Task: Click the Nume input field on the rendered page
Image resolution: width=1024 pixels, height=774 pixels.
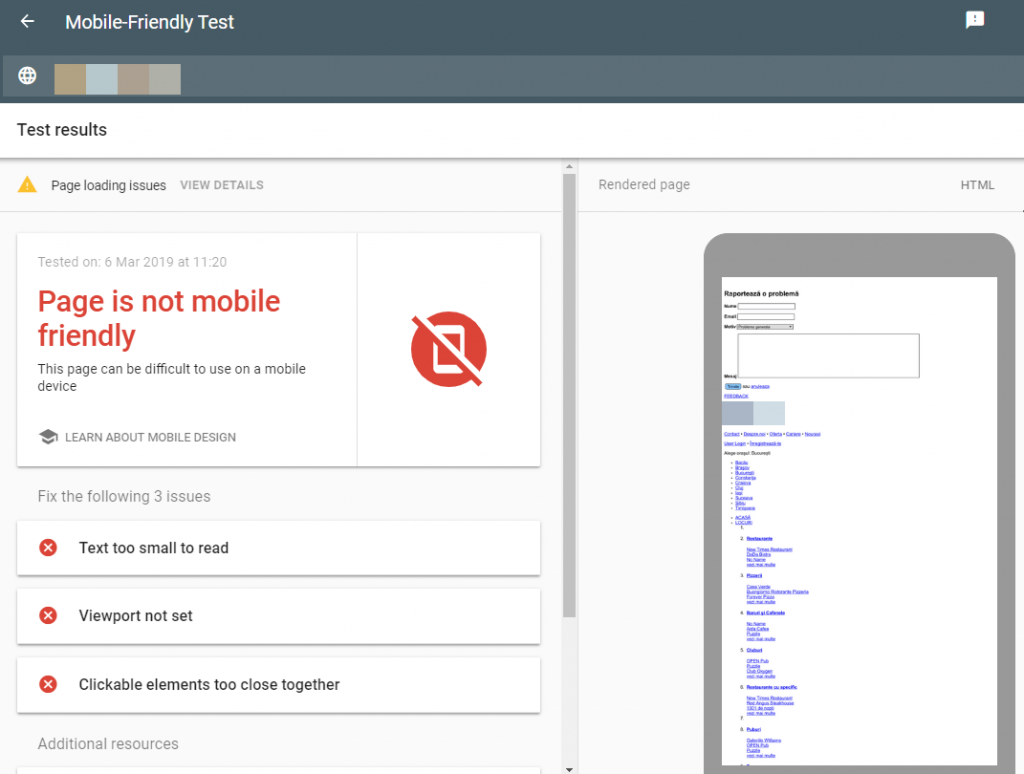Action: point(766,306)
